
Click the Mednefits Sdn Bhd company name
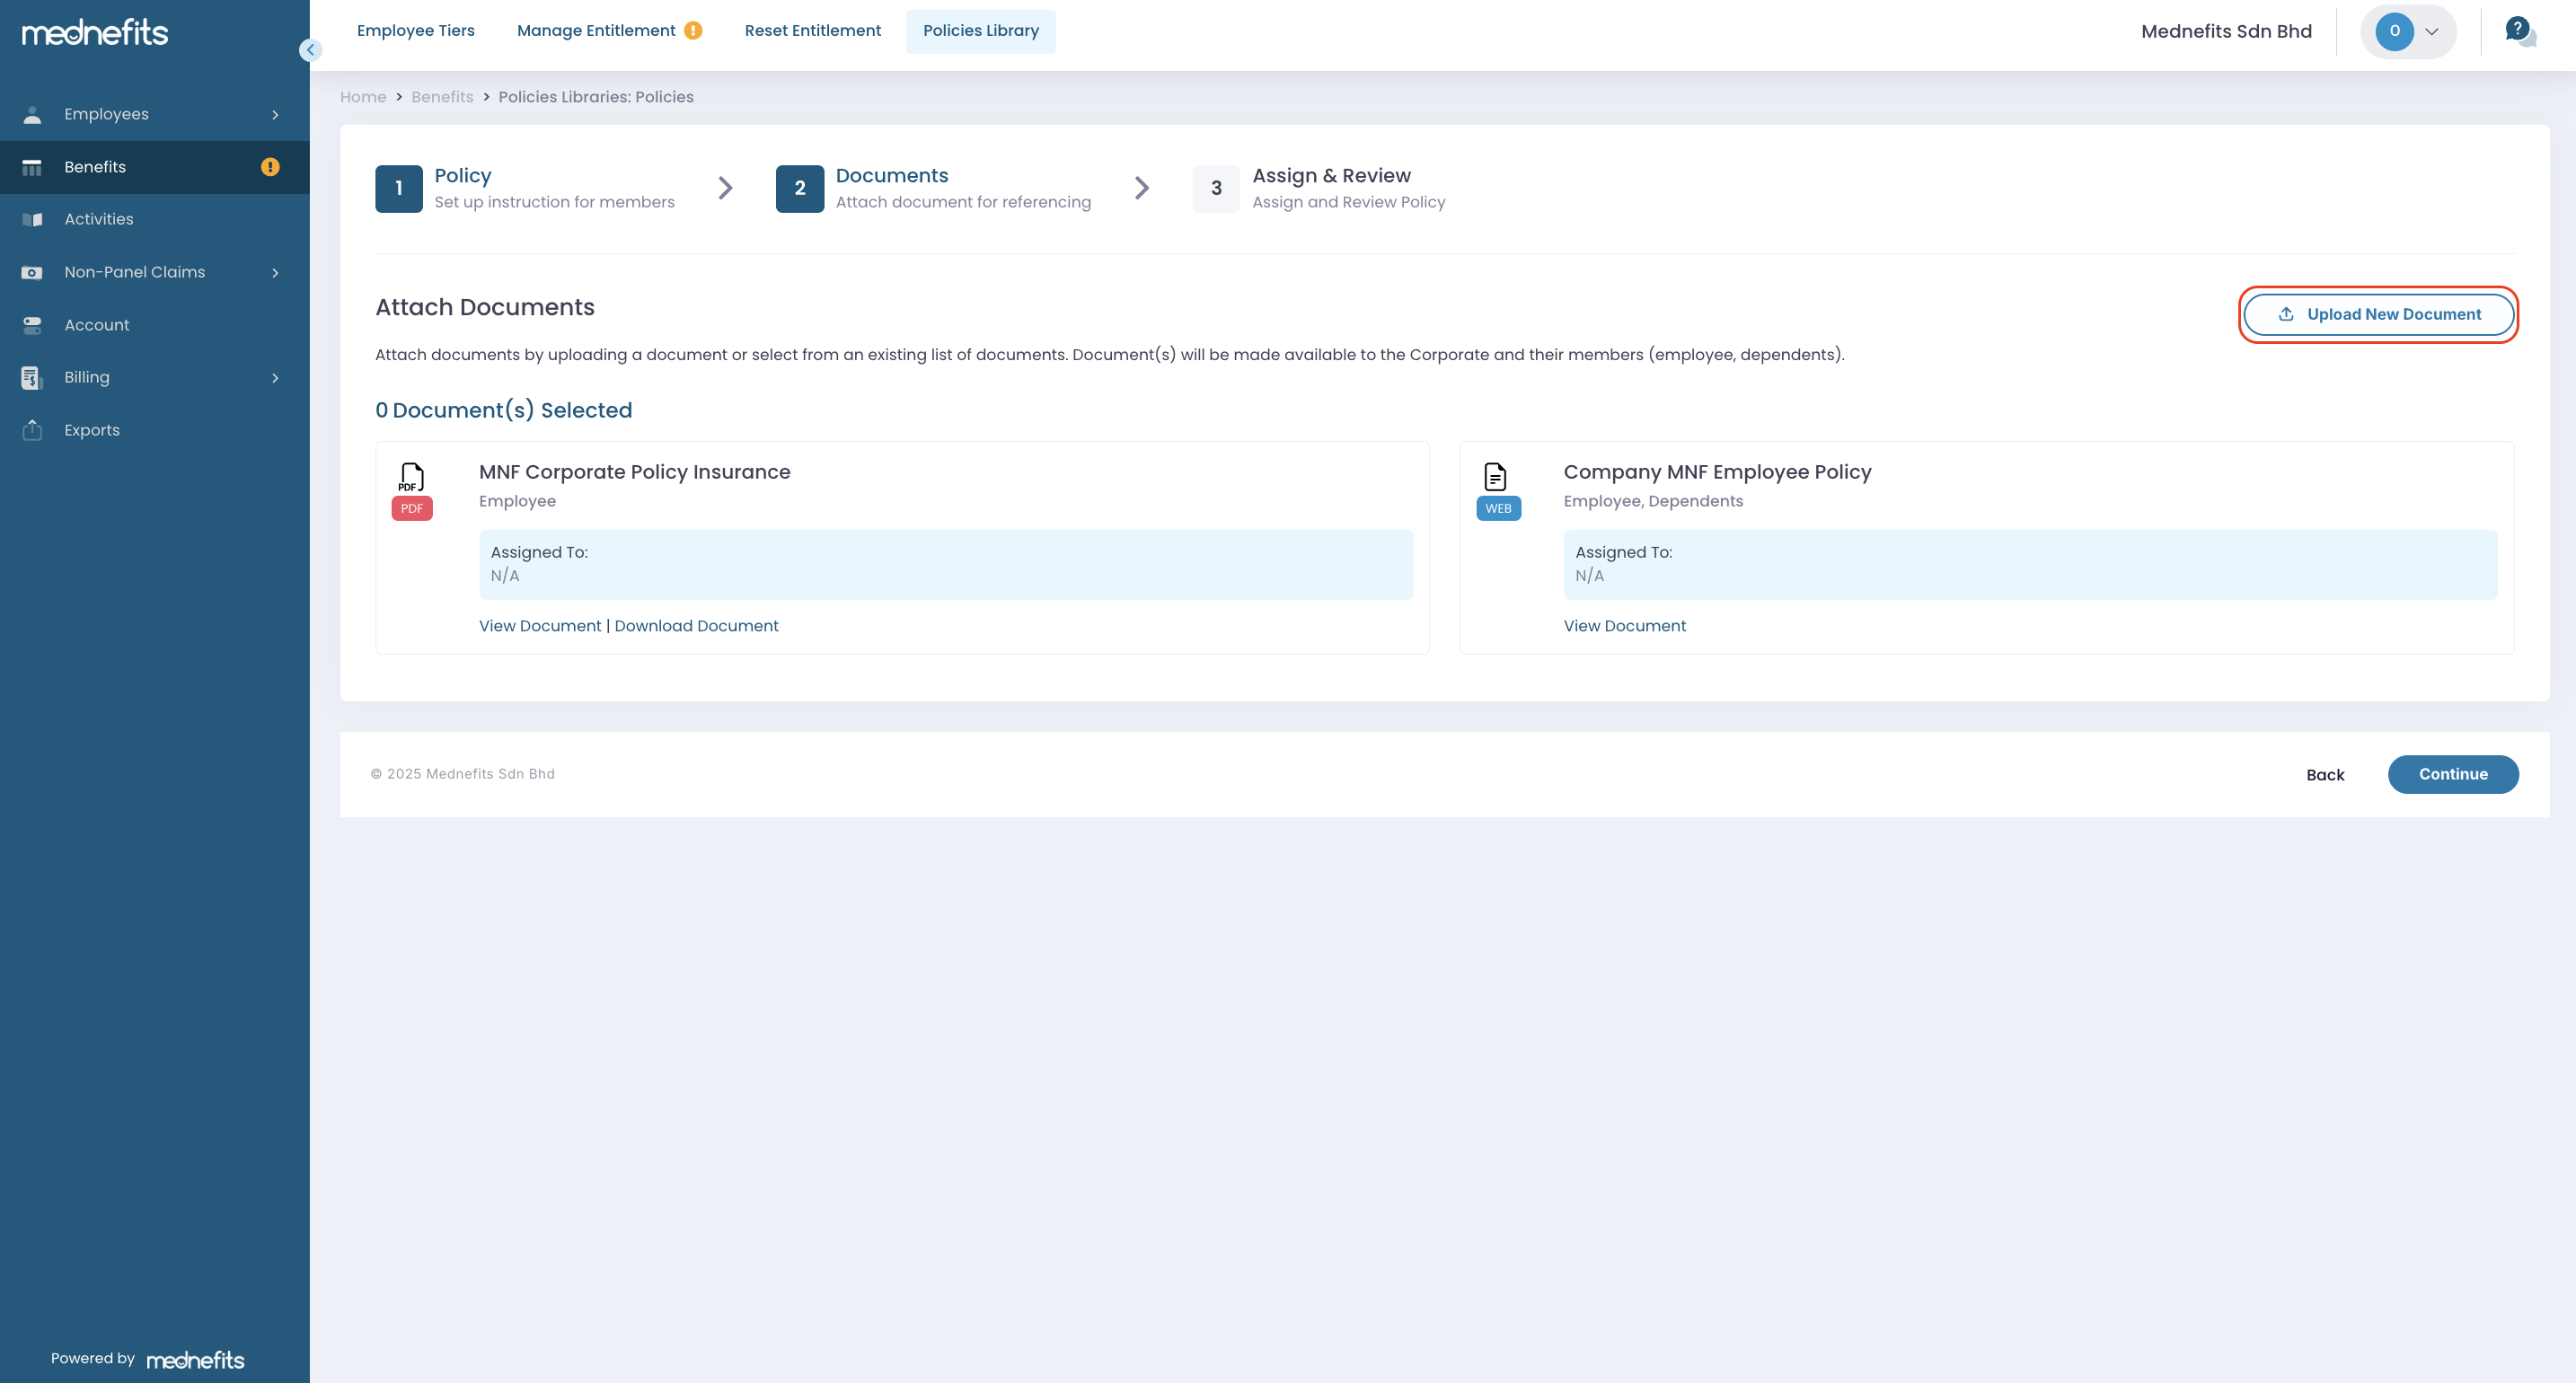(2226, 31)
